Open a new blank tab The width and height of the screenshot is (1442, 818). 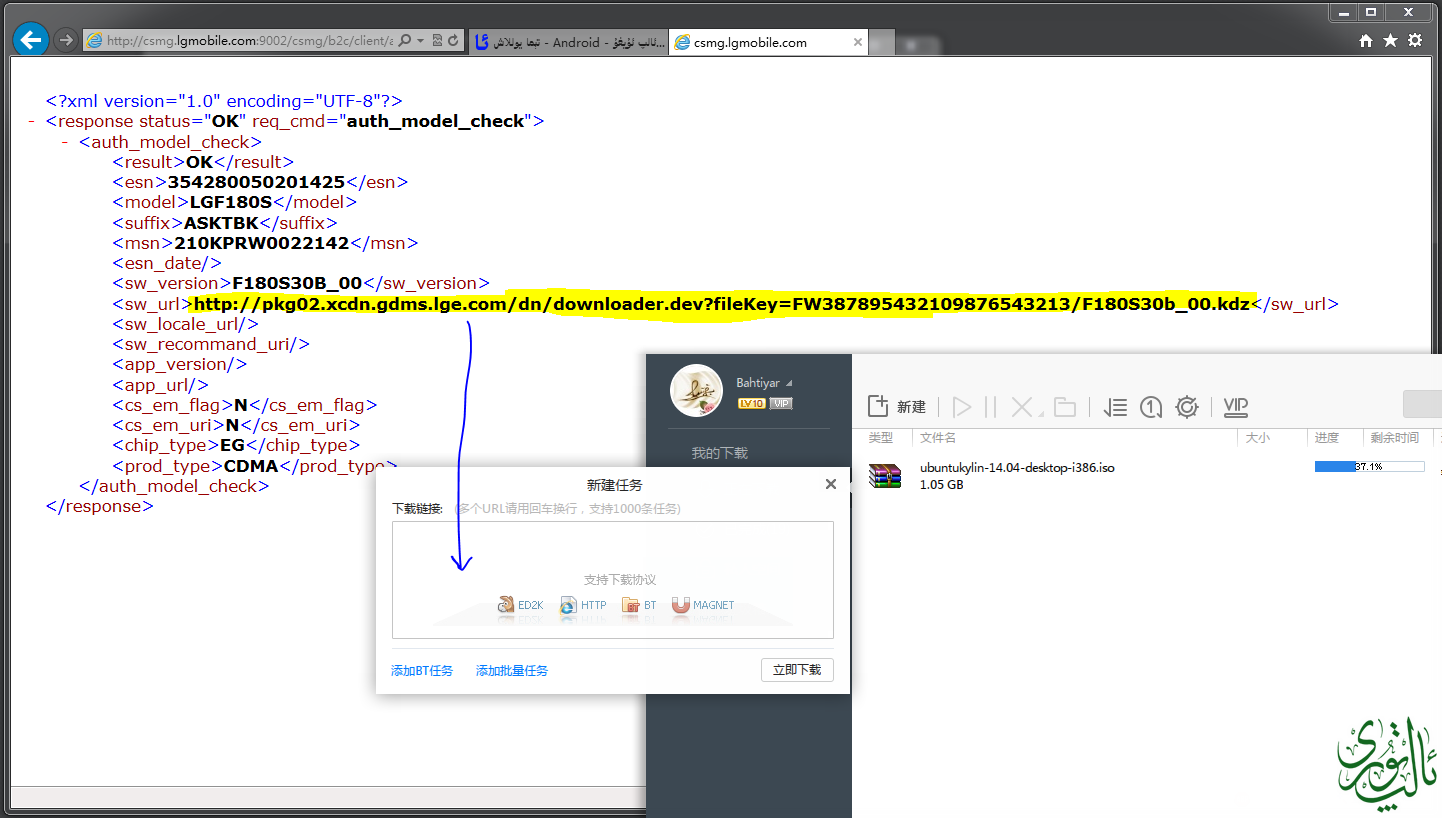[x=883, y=43]
